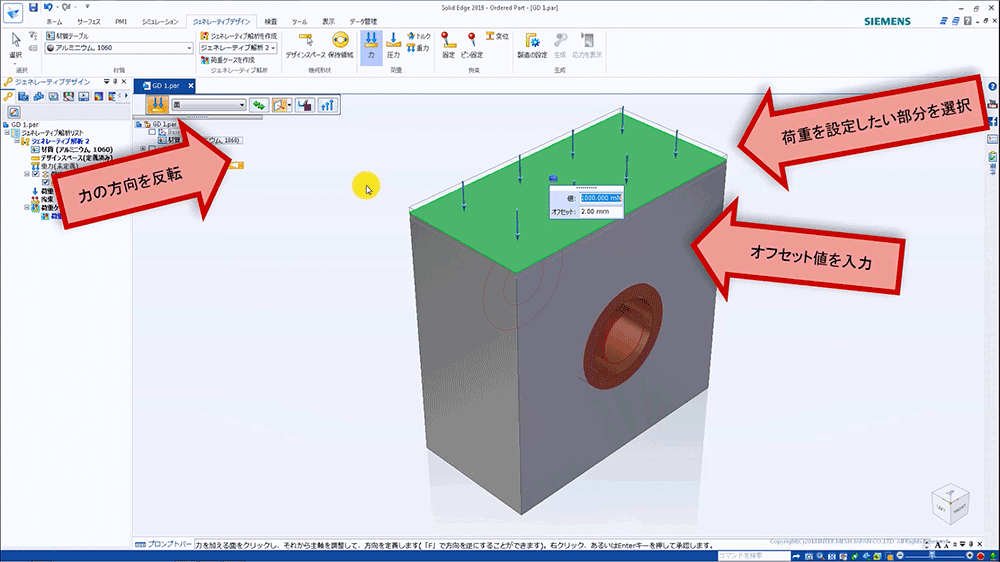Viewport: 1000px width, 562px height.
Task: Select the Pinned (ピン固定) constraint tool
Action: tap(472, 46)
